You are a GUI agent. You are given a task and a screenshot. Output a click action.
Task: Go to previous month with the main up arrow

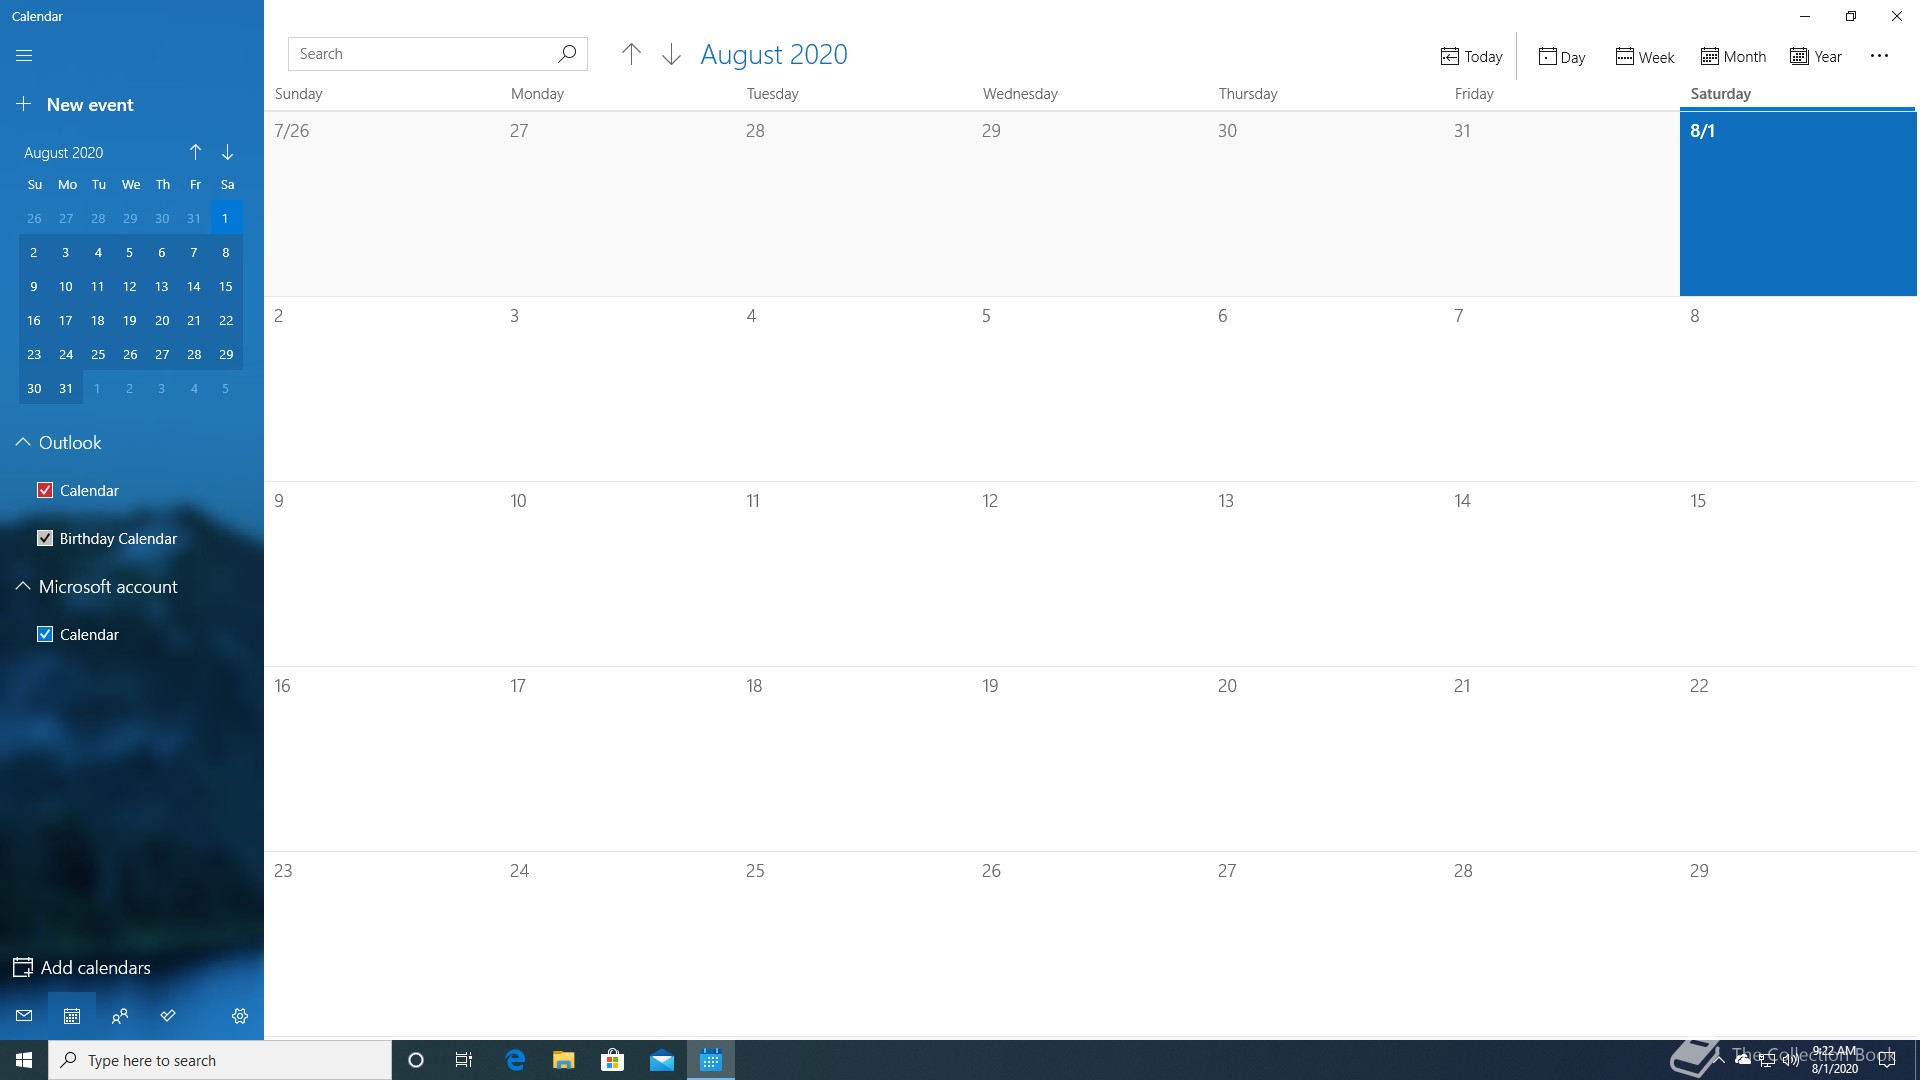point(631,55)
